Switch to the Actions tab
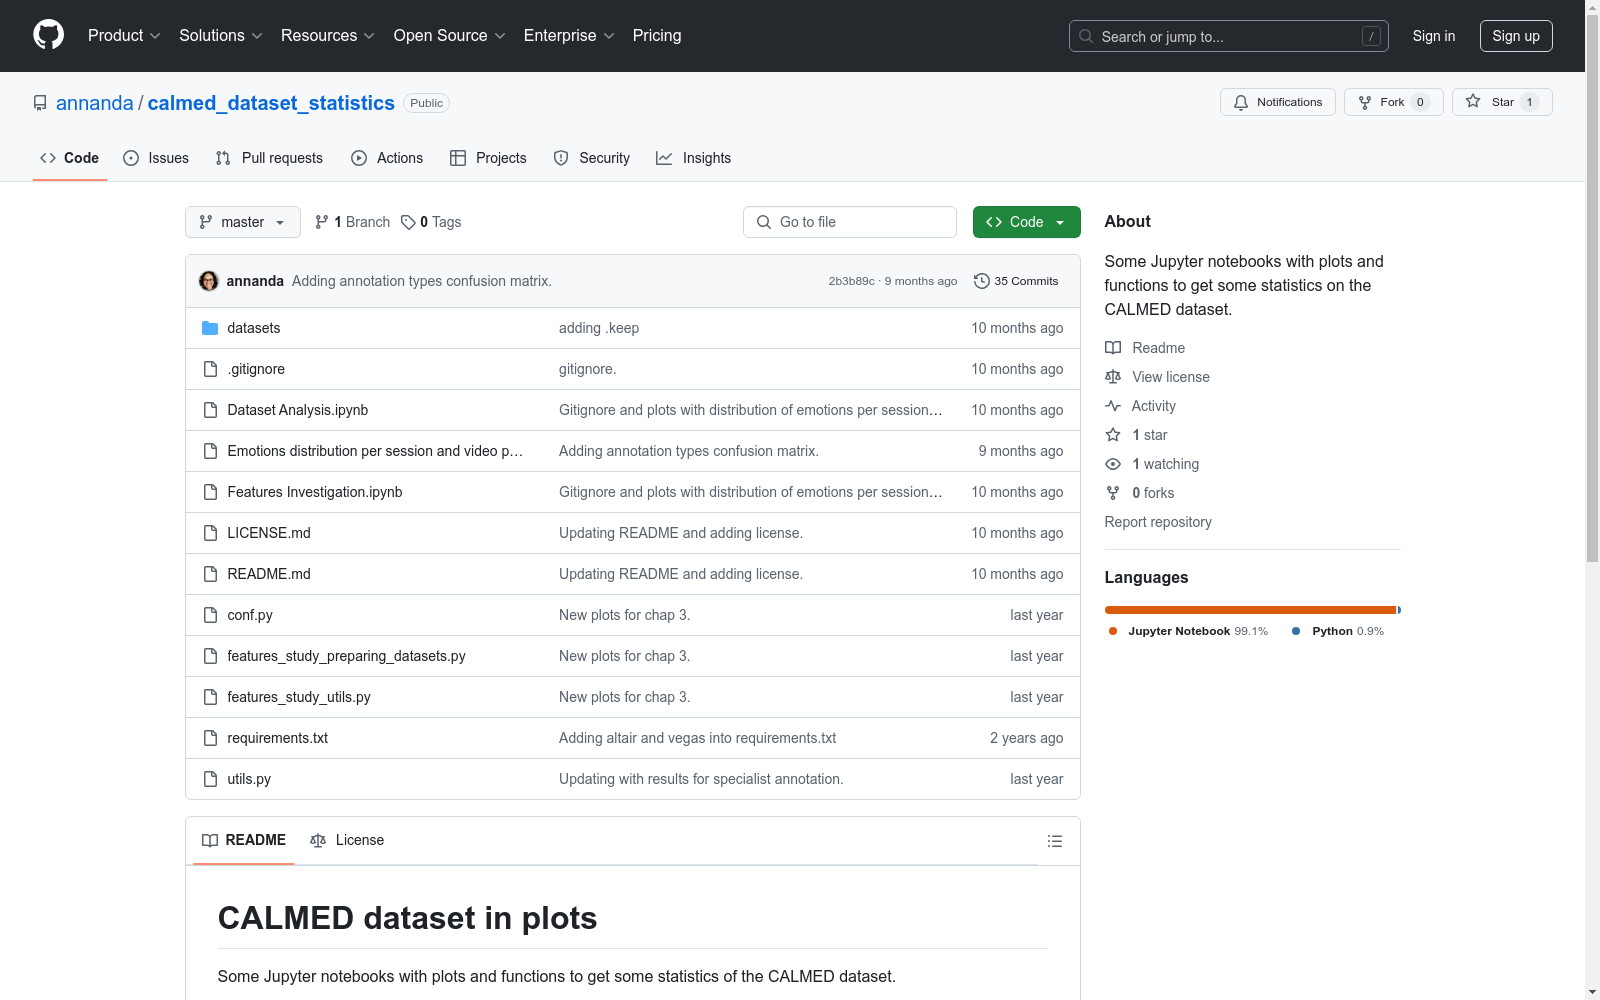This screenshot has height=1000, width=1600. pos(387,158)
